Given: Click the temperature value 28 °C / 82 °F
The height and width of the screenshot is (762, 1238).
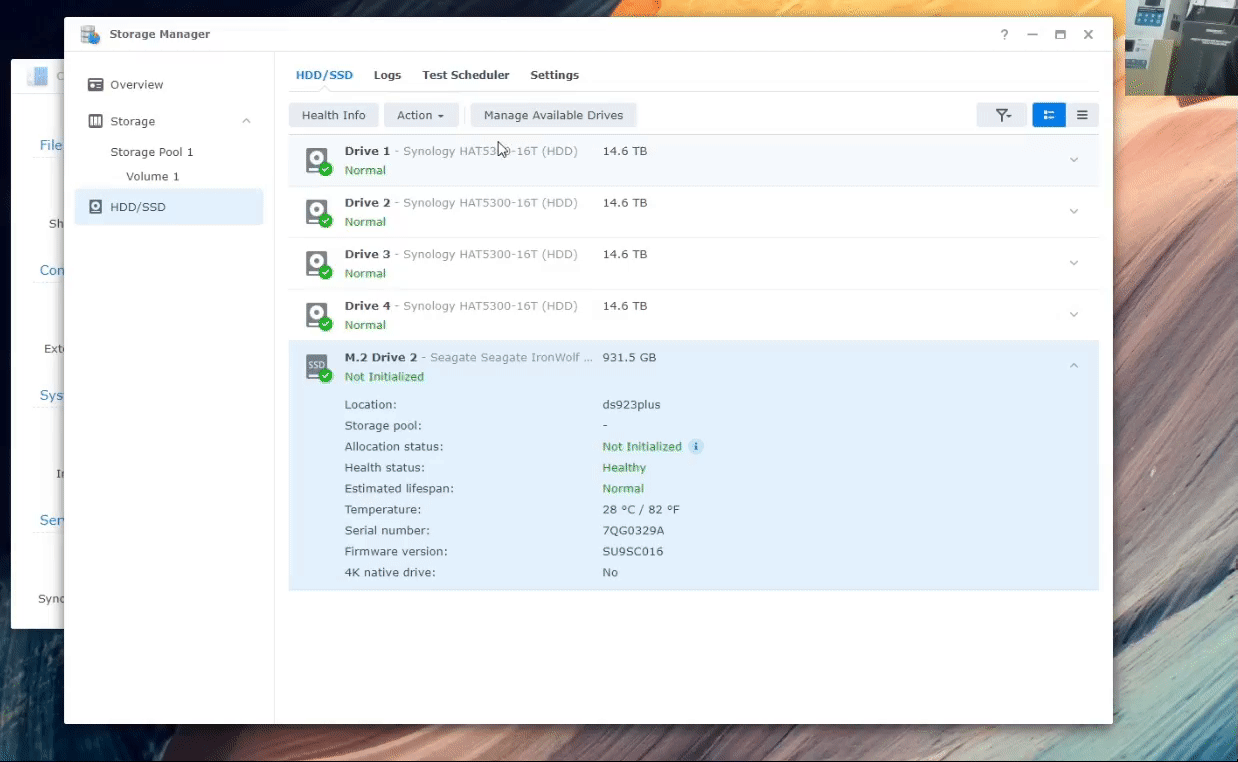Looking at the screenshot, I should click(641, 510).
